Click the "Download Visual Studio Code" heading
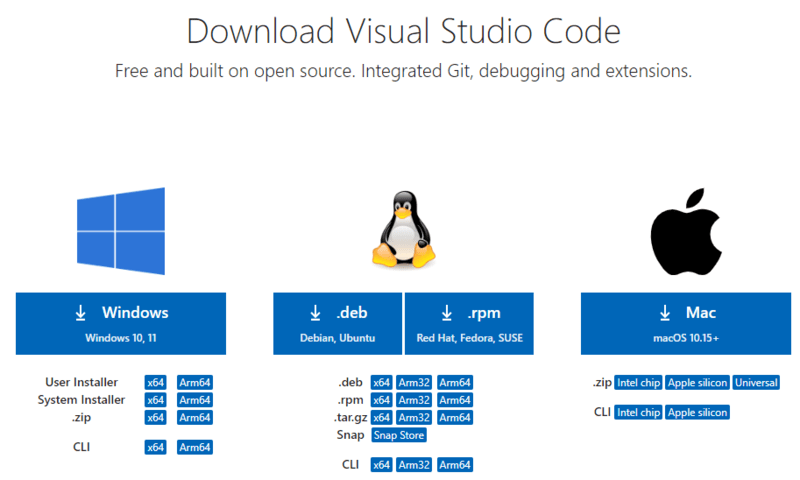Image resolution: width=800 pixels, height=480 pixels. tap(404, 31)
